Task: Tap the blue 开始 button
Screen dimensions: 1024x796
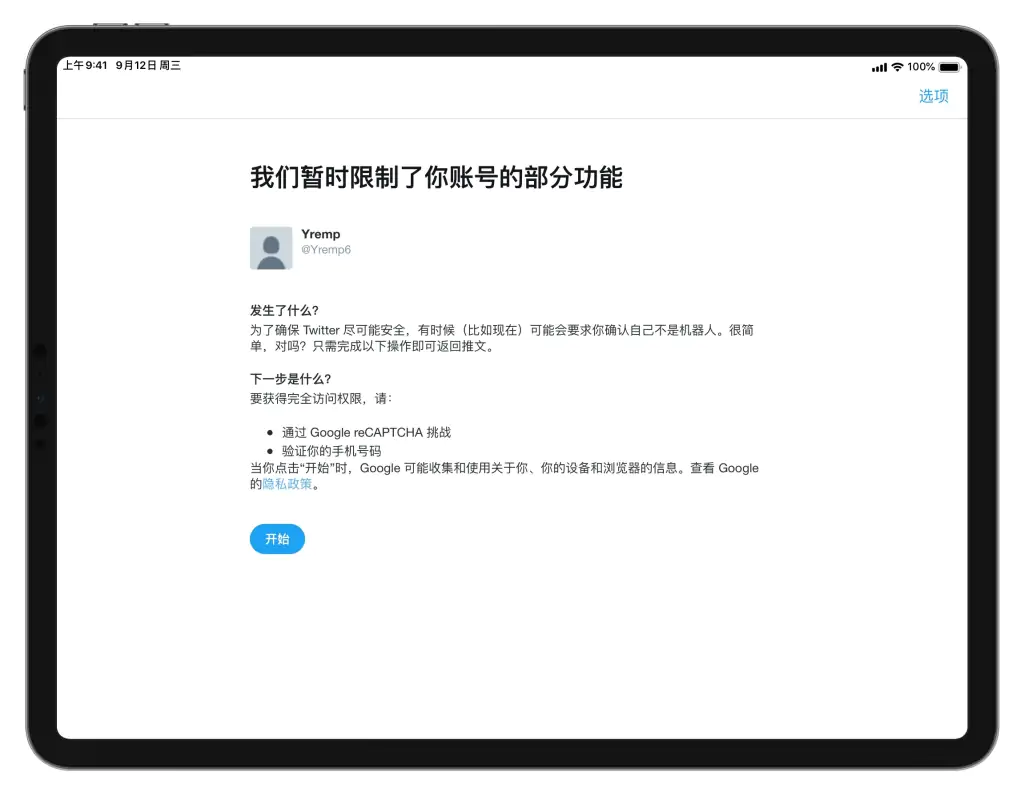Action: 277,539
